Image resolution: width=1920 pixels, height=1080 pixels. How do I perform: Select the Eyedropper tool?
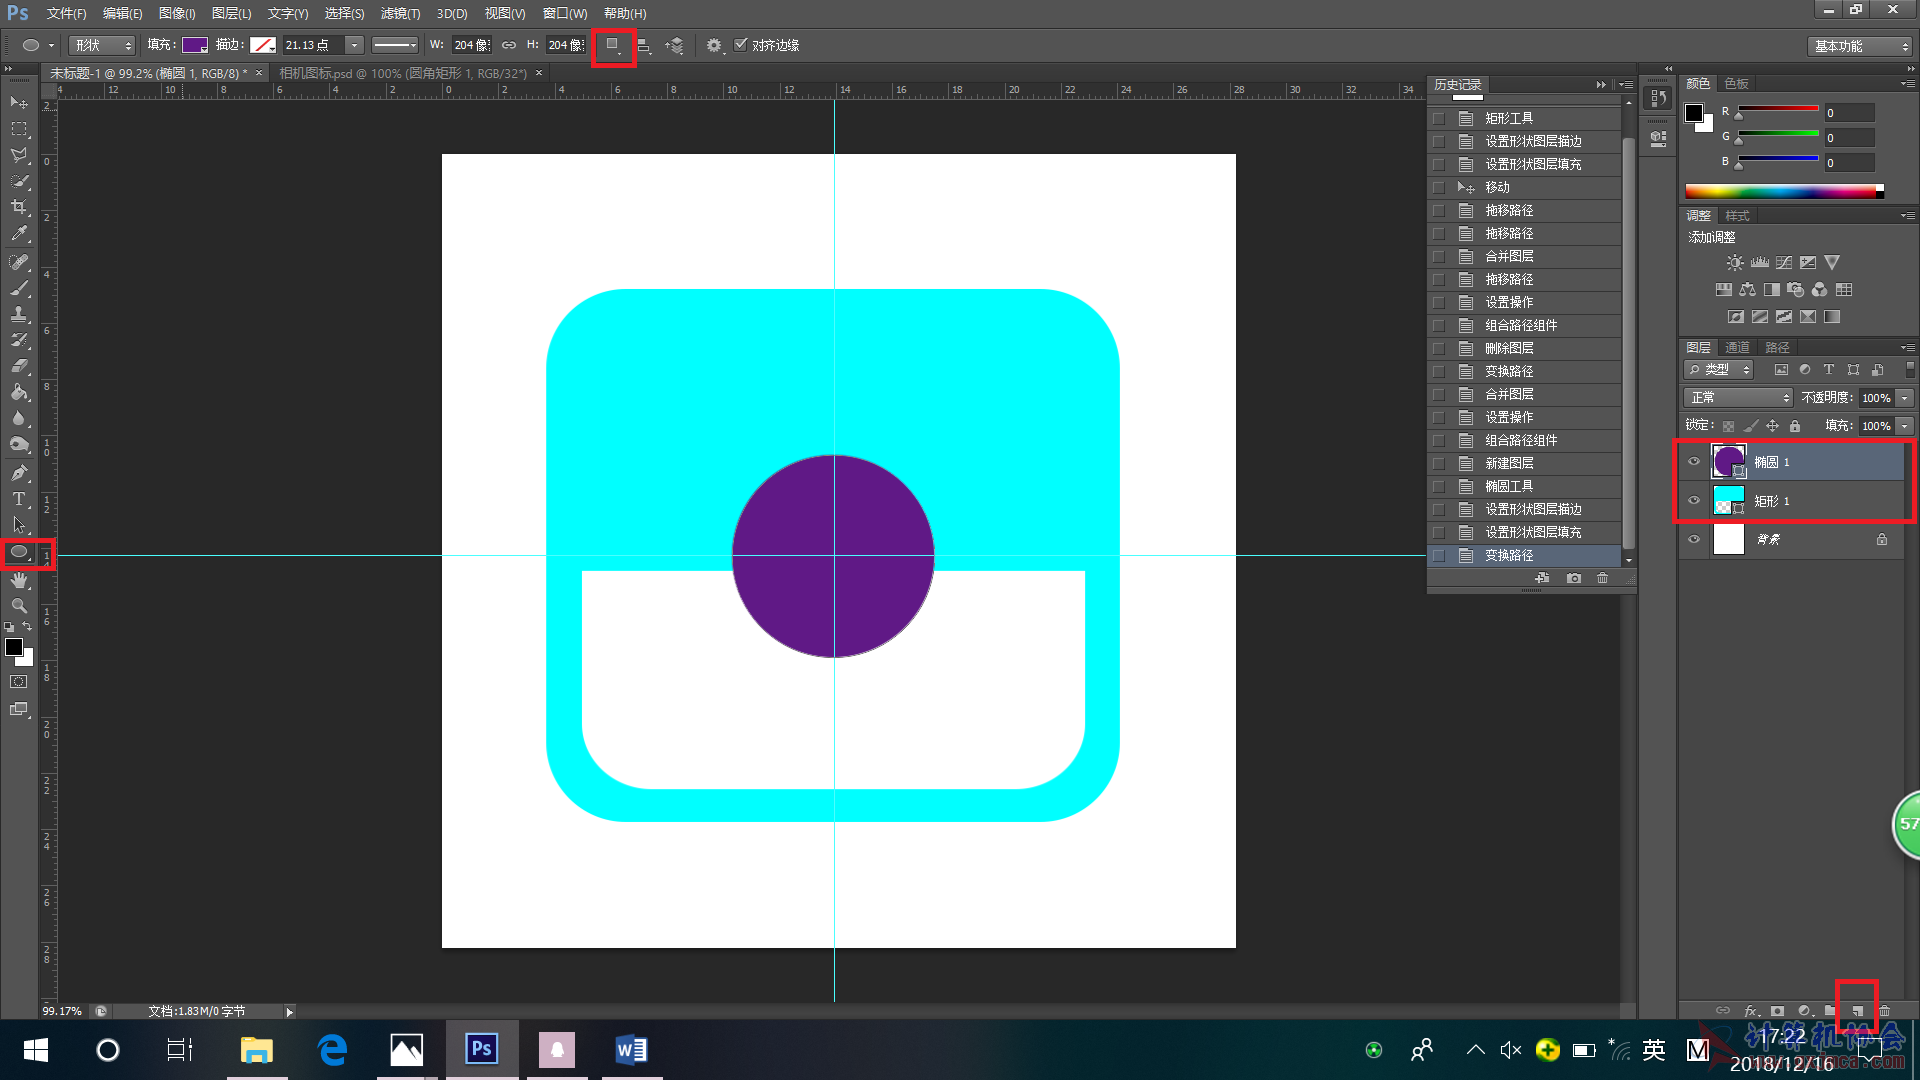coord(19,233)
